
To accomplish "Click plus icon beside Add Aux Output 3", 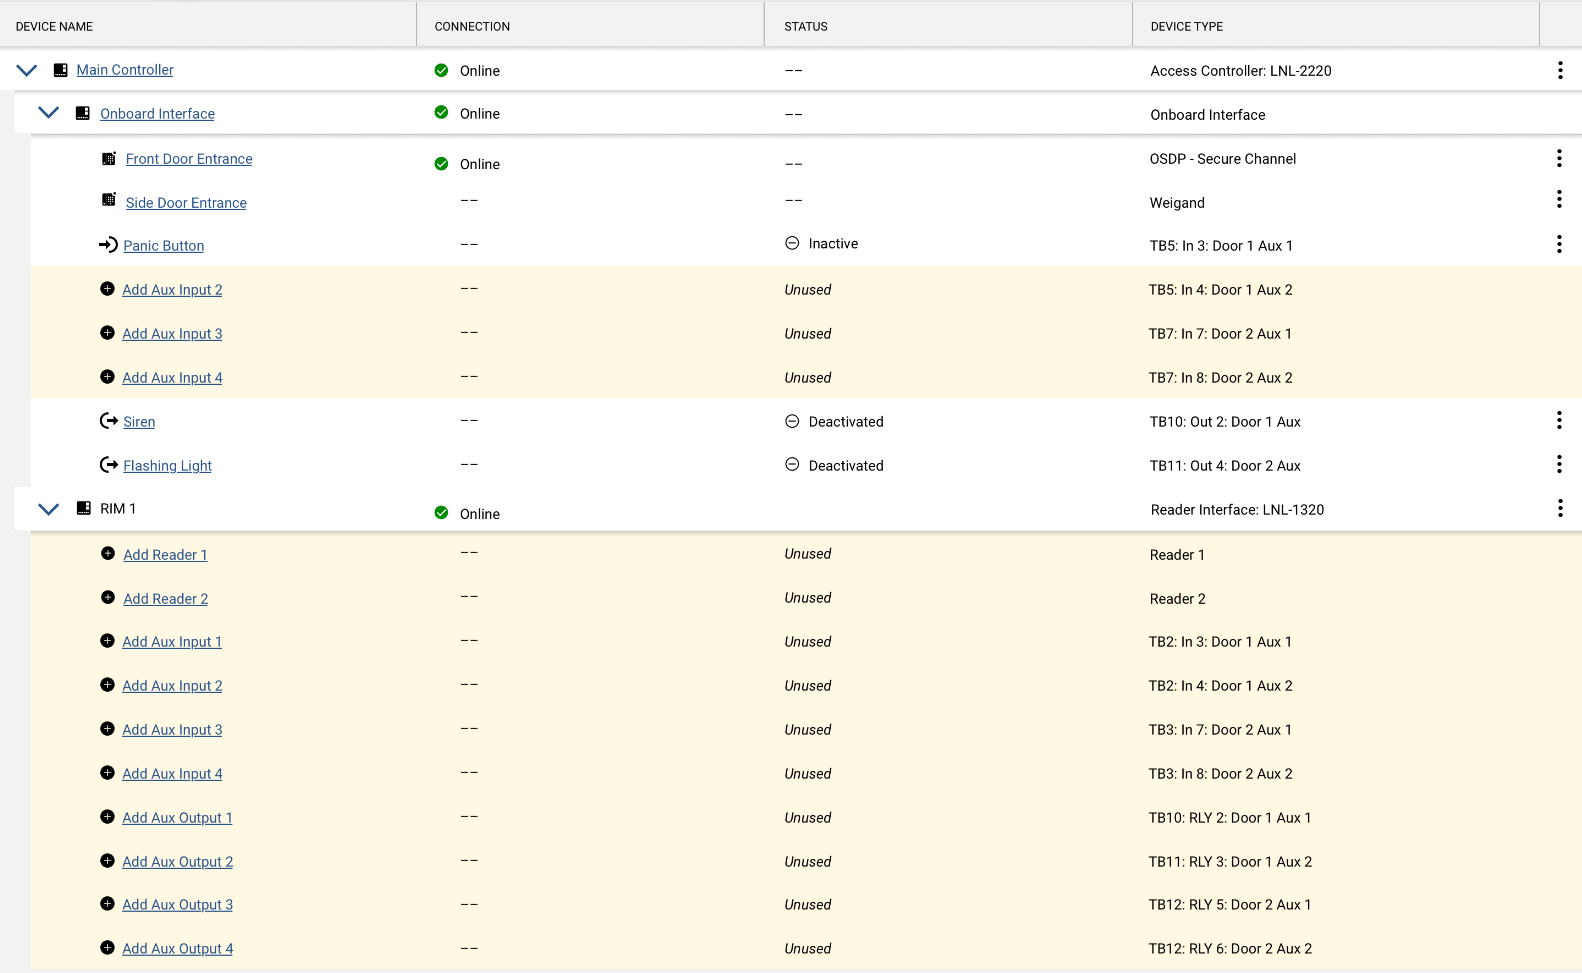I will click(x=107, y=904).
